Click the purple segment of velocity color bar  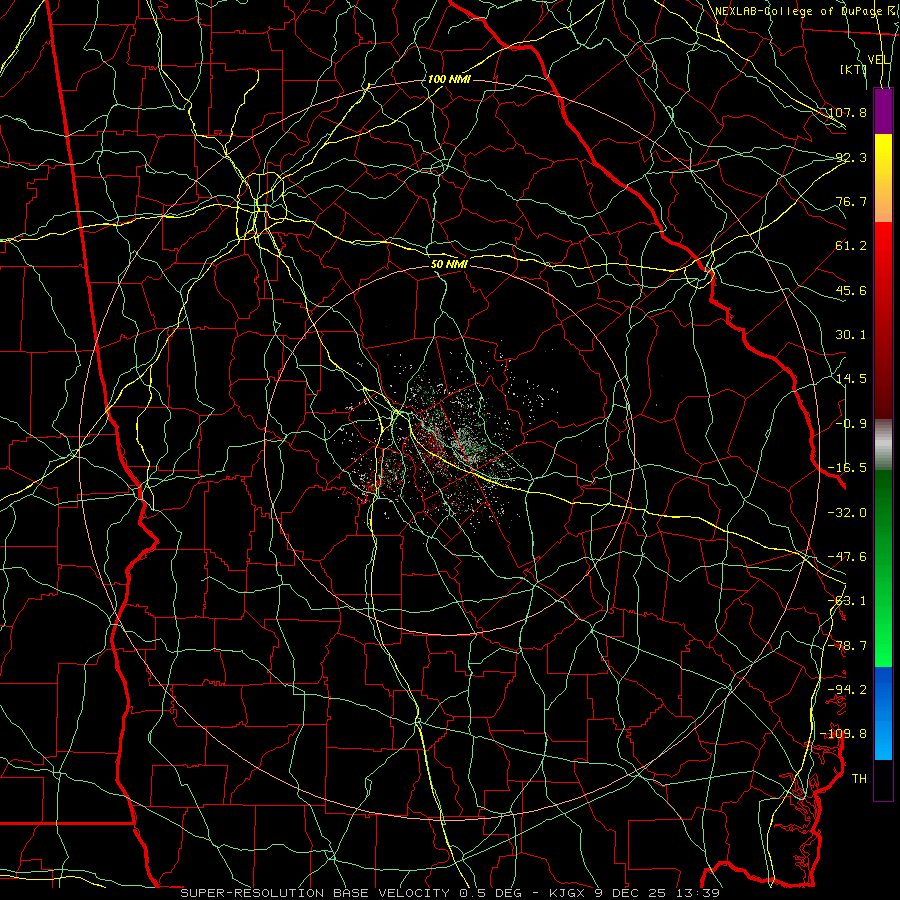click(883, 111)
